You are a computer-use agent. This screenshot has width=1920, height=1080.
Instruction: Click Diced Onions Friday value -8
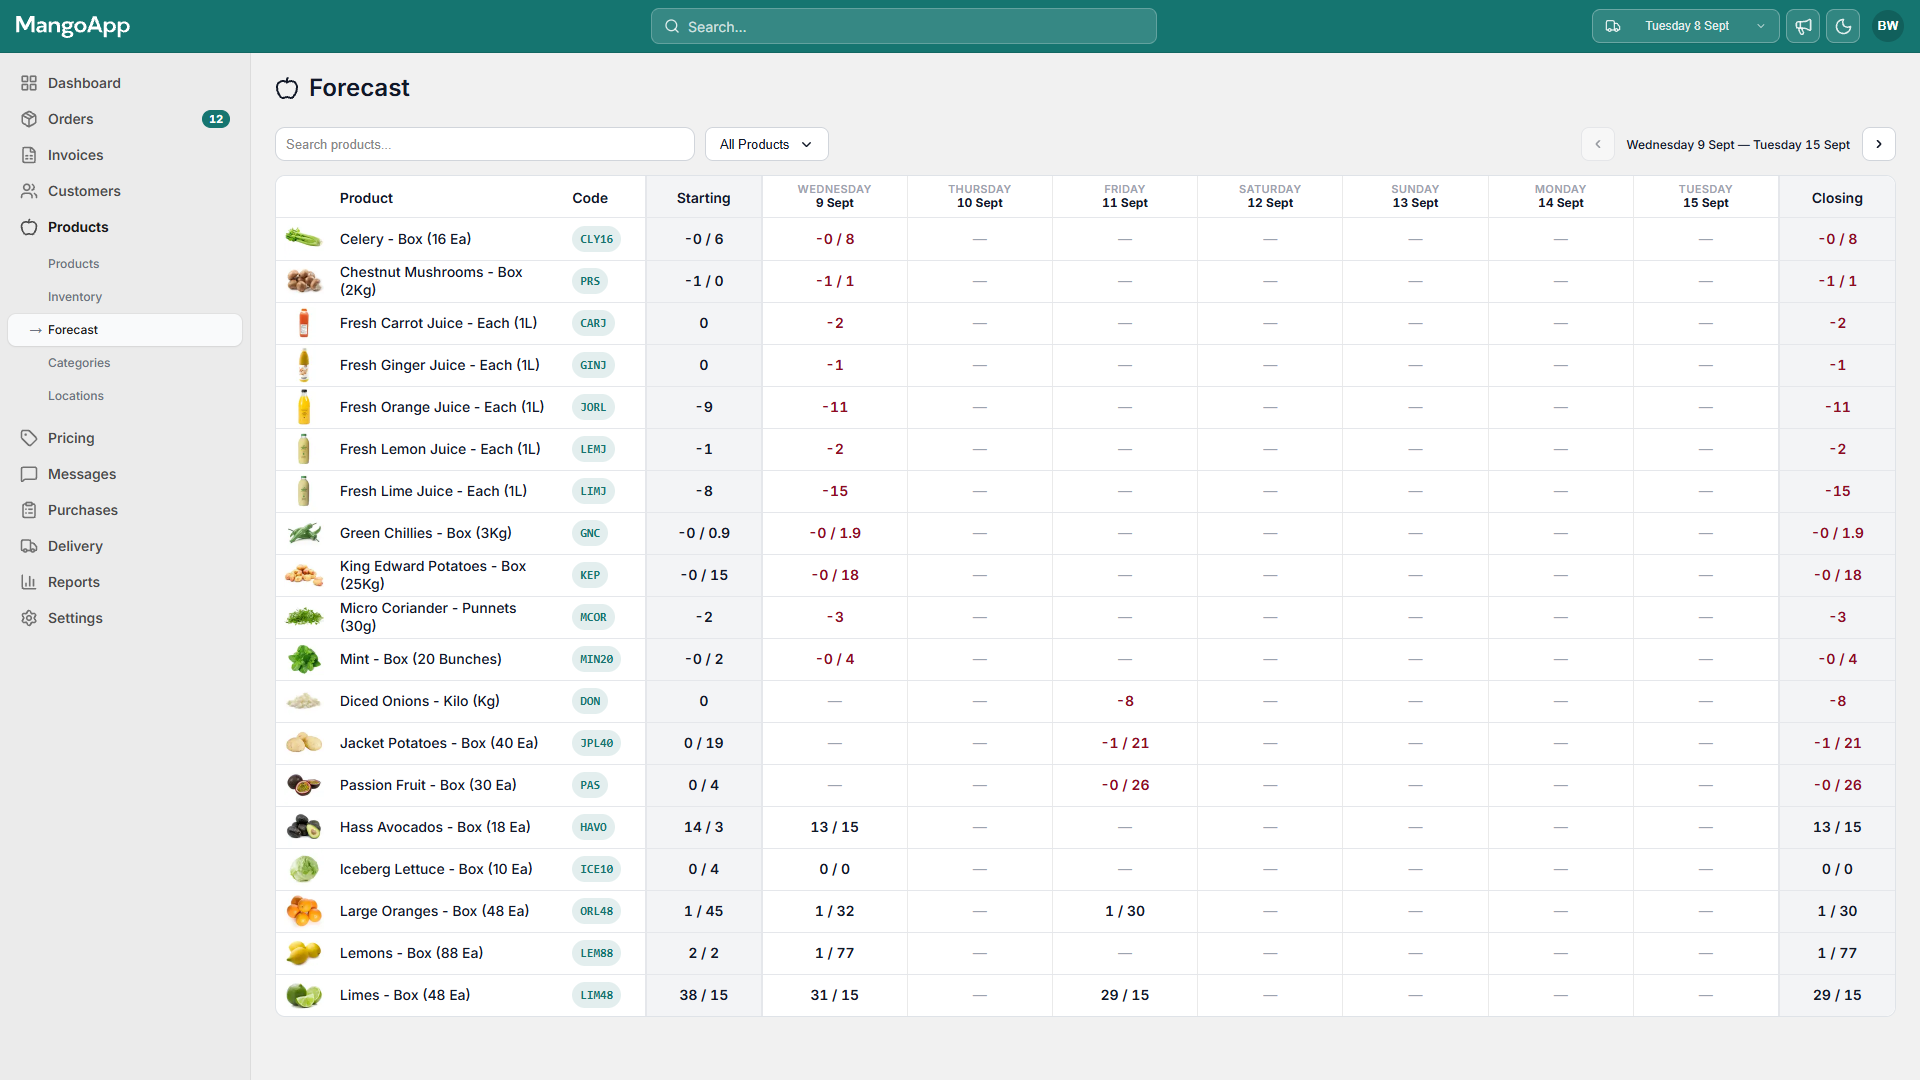point(1125,701)
